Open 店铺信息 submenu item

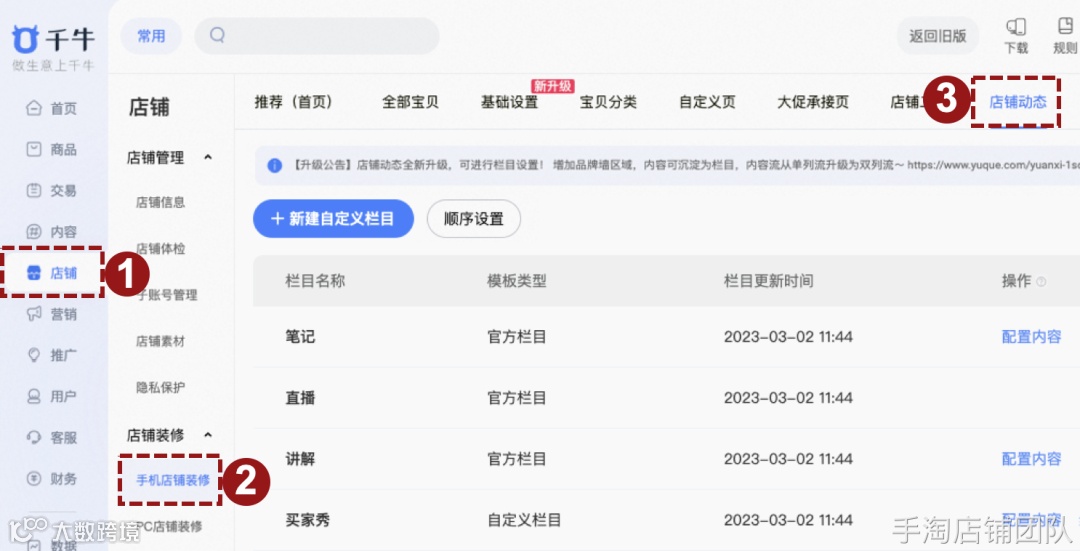coord(160,202)
